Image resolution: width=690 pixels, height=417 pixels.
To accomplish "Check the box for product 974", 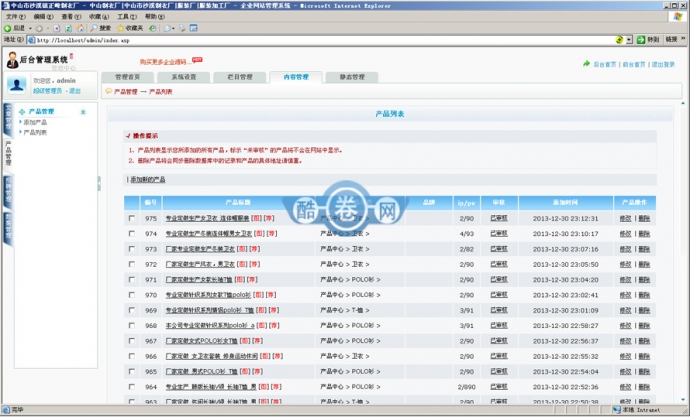I will pos(132,234).
